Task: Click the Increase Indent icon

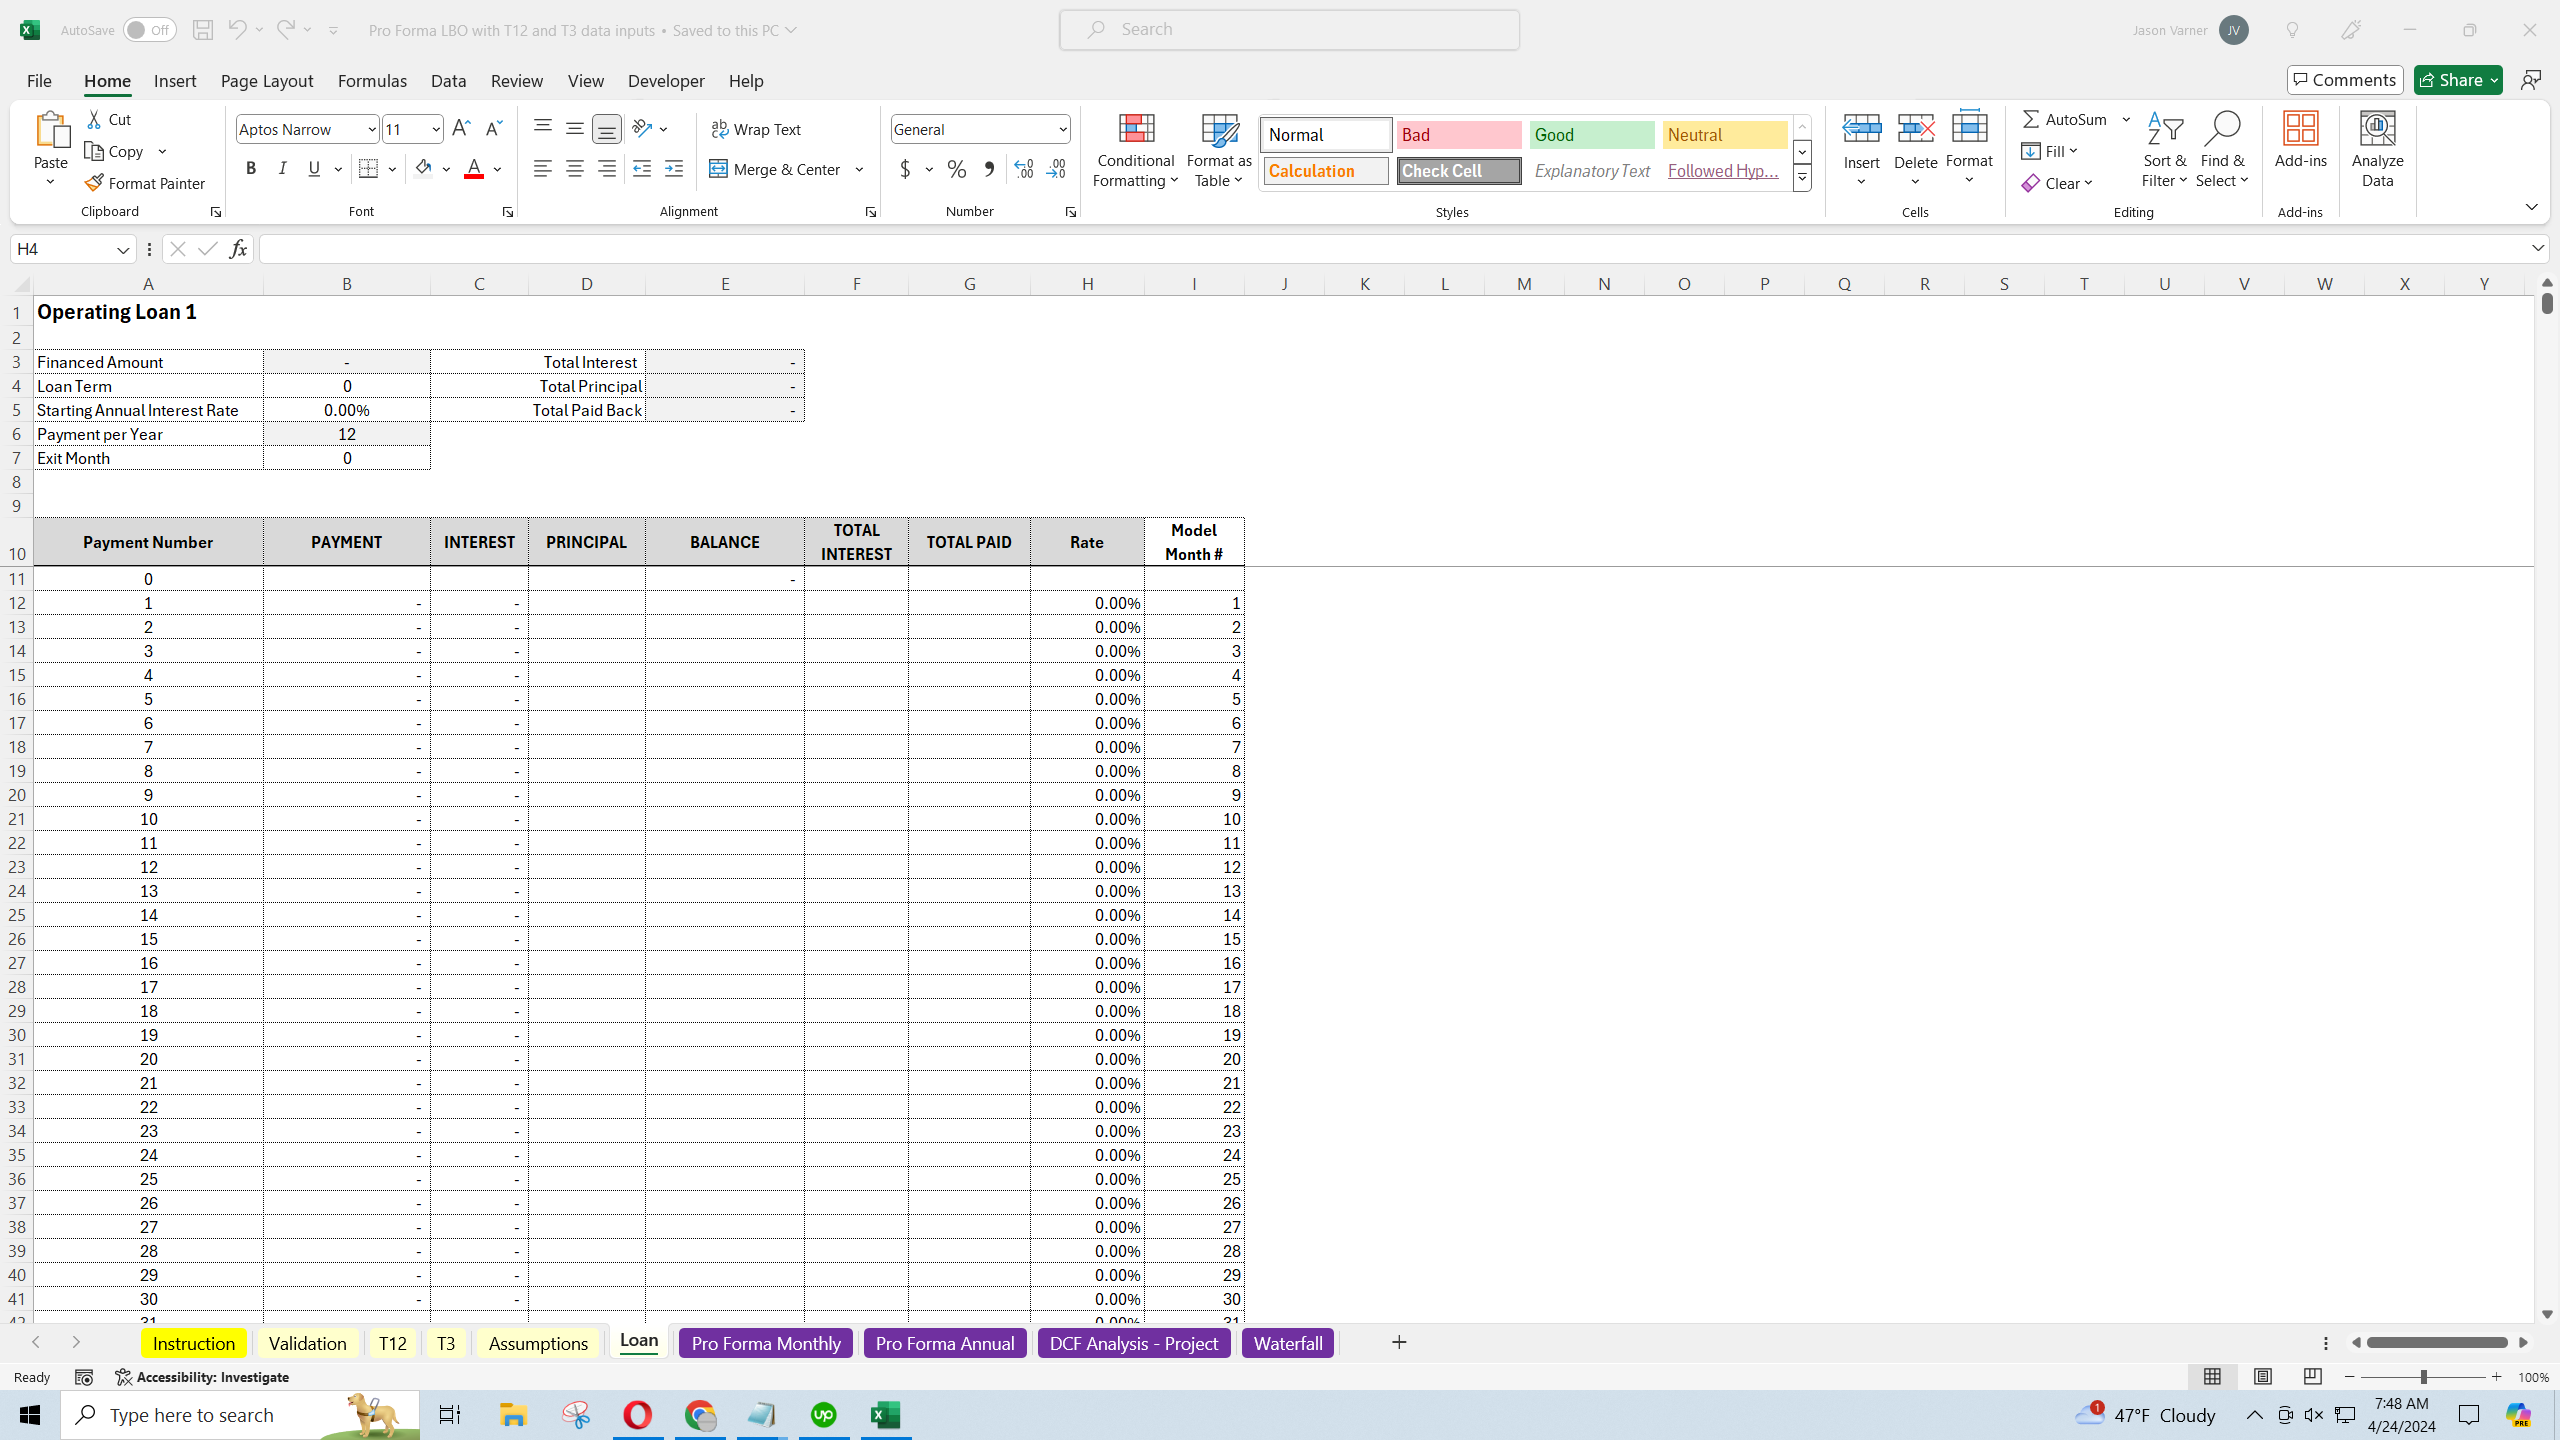Action: [674, 169]
